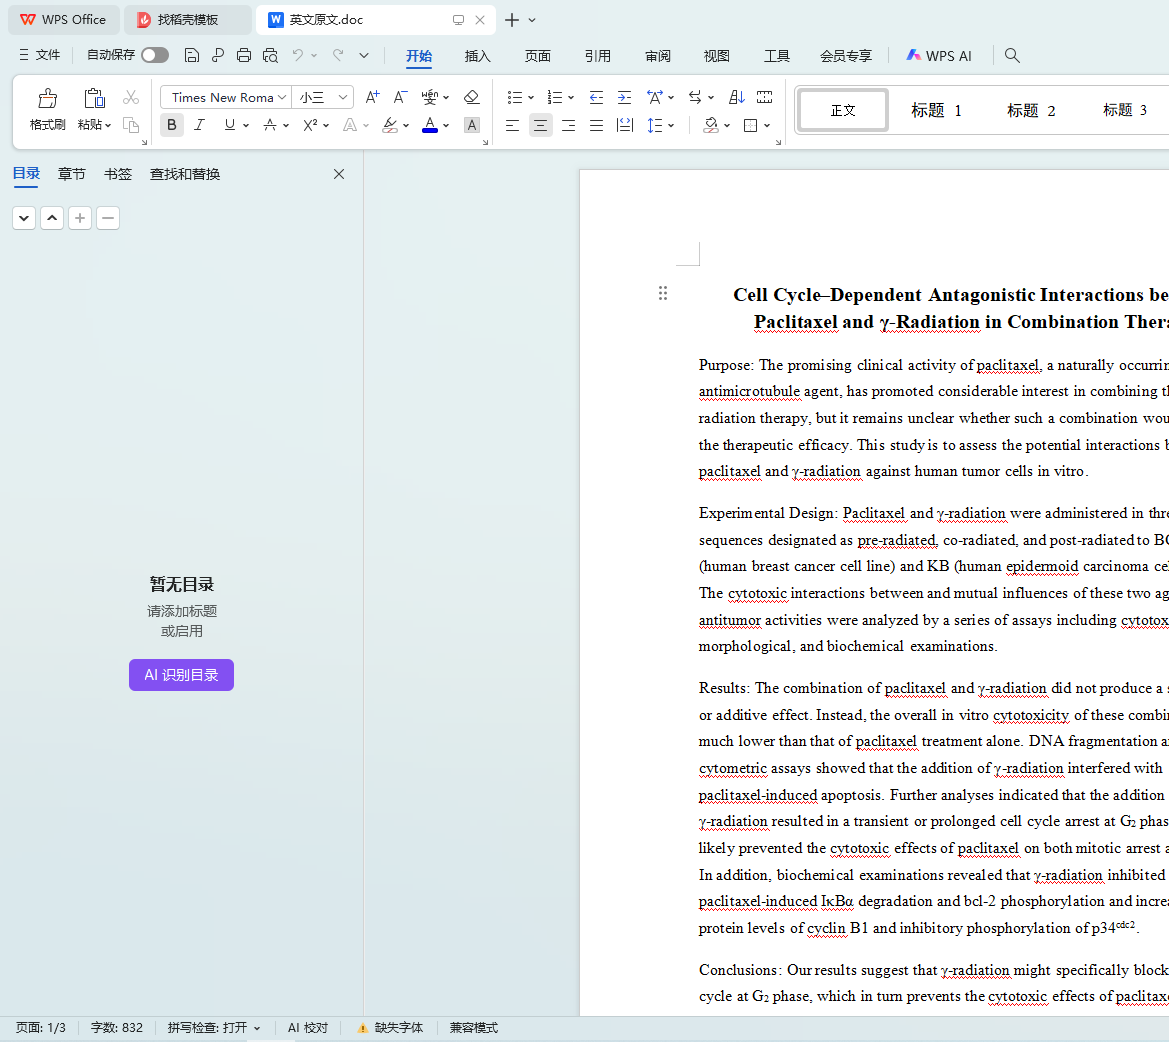Open the 插入 Insert tab
The width and height of the screenshot is (1169, 1042).
pyautogui.click(x=478, y=56)
